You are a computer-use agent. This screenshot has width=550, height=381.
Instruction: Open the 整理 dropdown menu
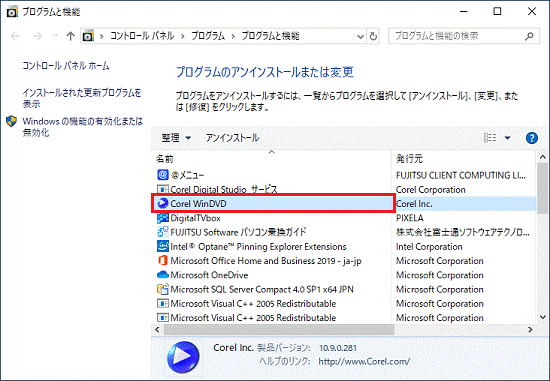(176, 138)
